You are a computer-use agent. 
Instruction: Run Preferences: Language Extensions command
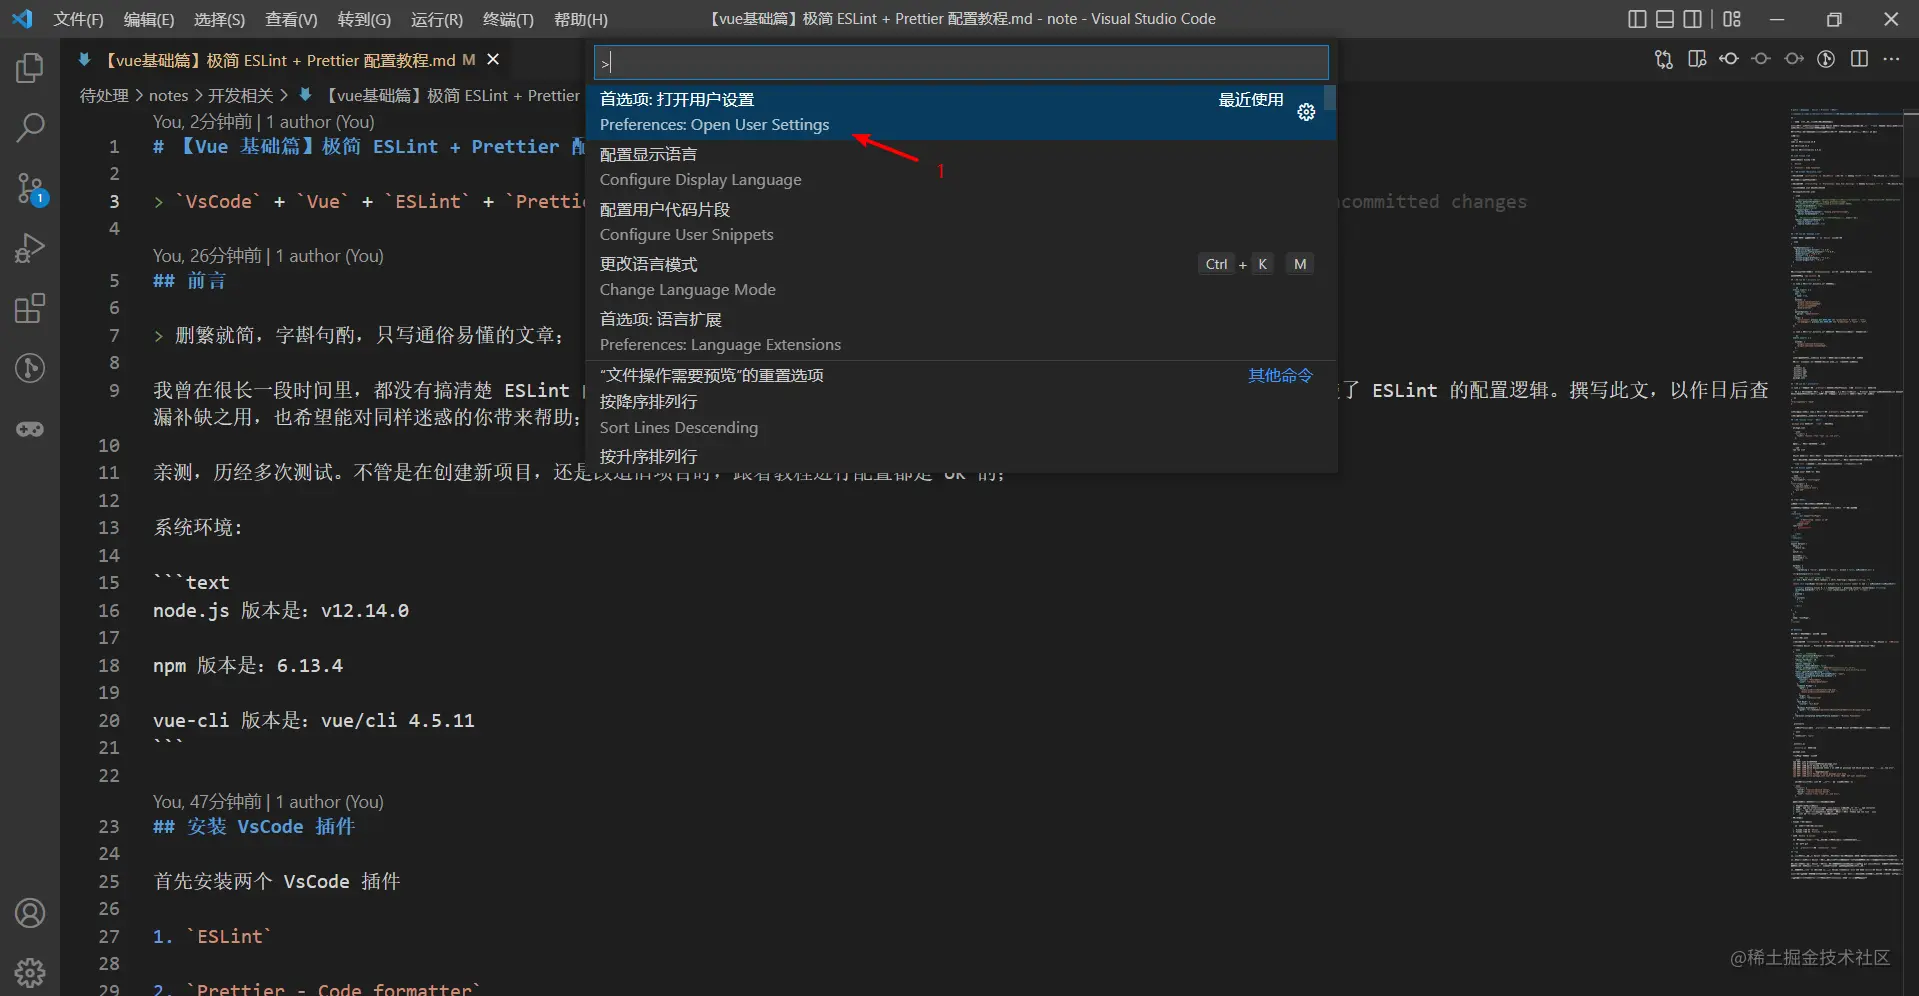(960, 332)
